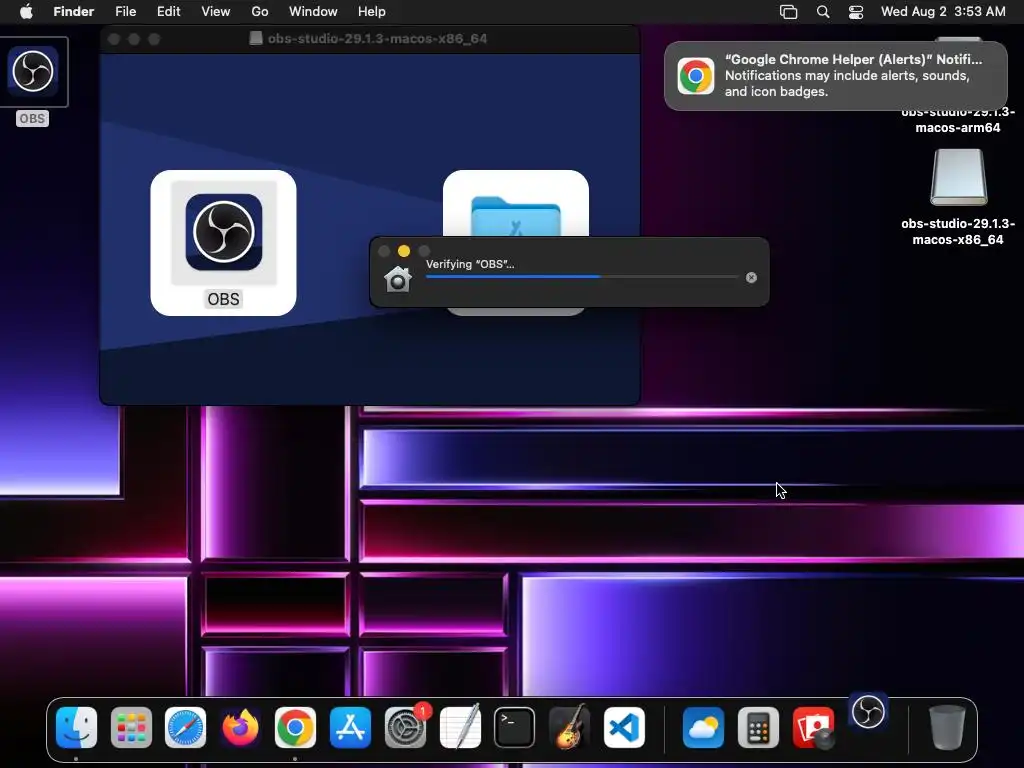Open Launchpad from the Dock
The height and width of the screenshot is (768, 1024).
(131, 728)
